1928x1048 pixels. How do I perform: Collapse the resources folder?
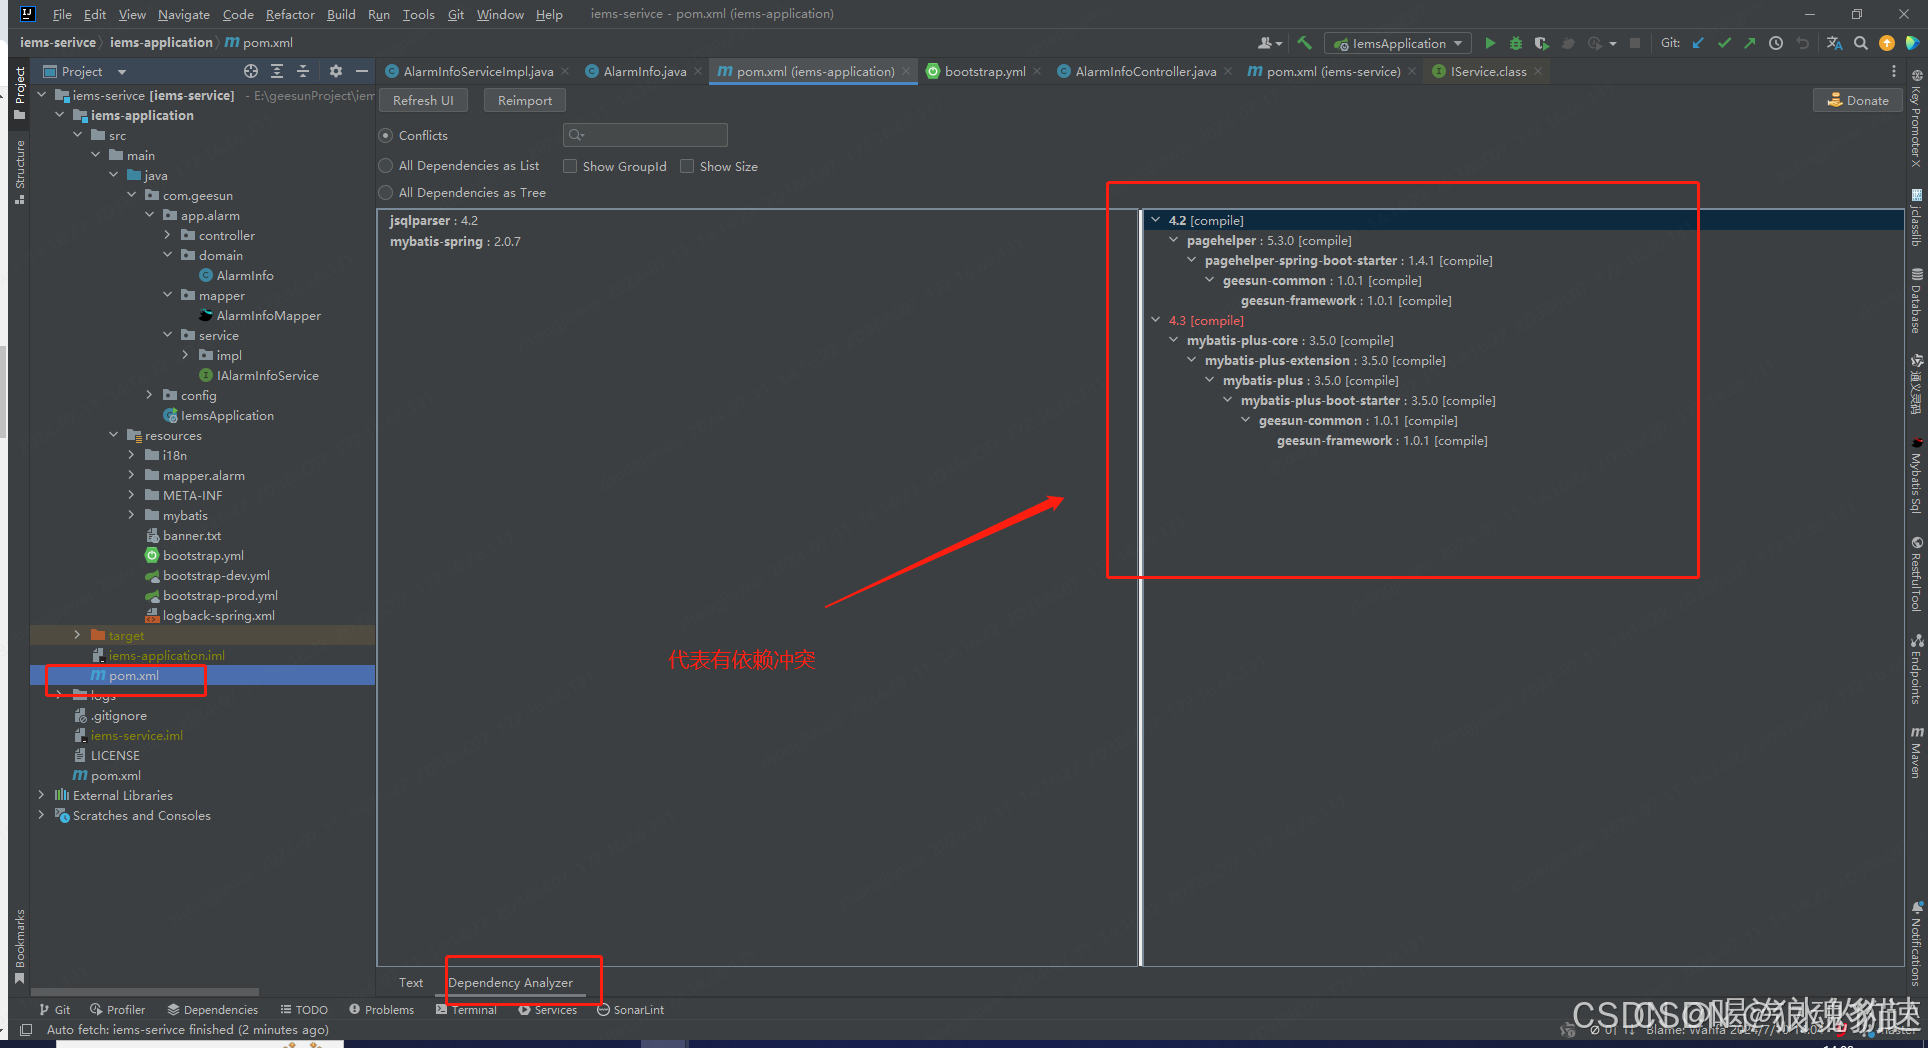(x=113, y=435)
